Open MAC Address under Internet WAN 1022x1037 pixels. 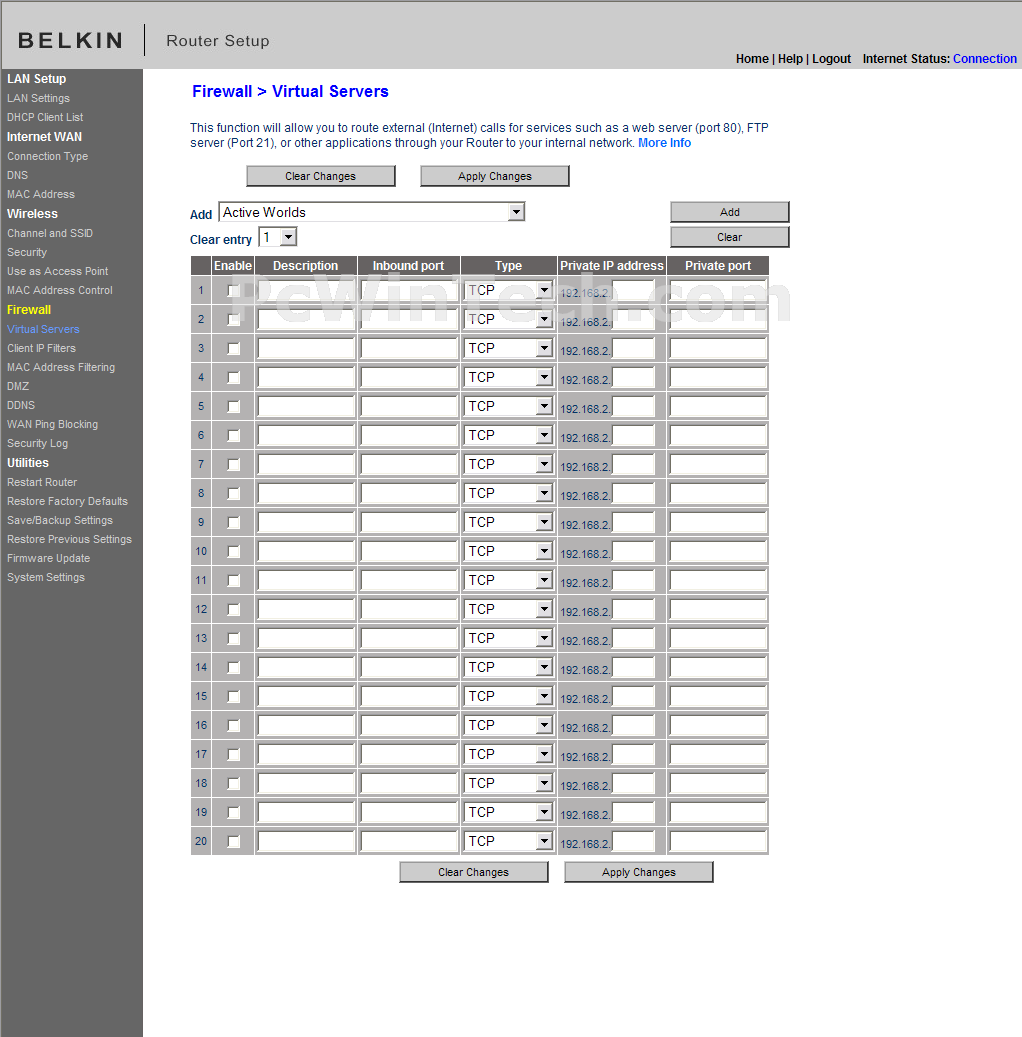(x=41, y=194)
